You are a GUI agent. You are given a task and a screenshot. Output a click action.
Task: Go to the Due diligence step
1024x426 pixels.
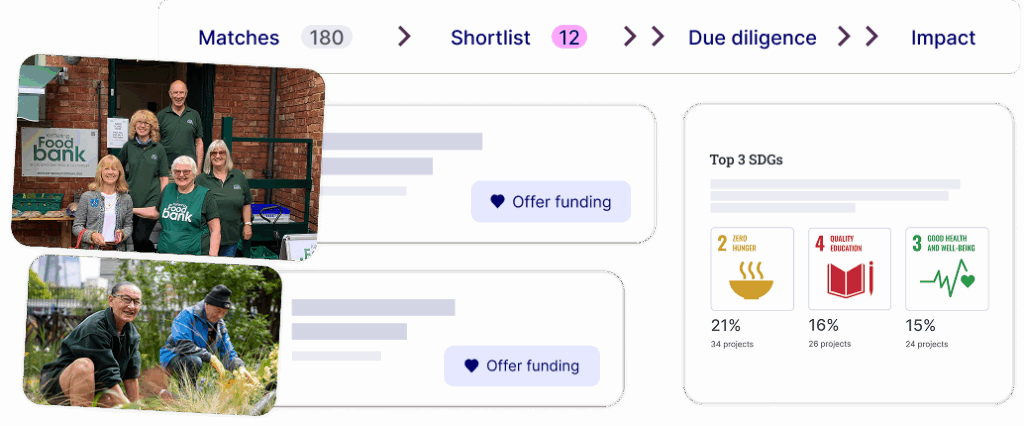click(x=752, y=37)
